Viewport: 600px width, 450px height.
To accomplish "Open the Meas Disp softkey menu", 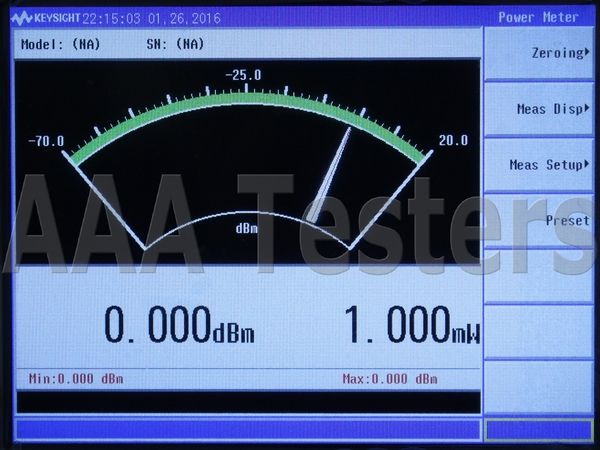I will (539, 109).
